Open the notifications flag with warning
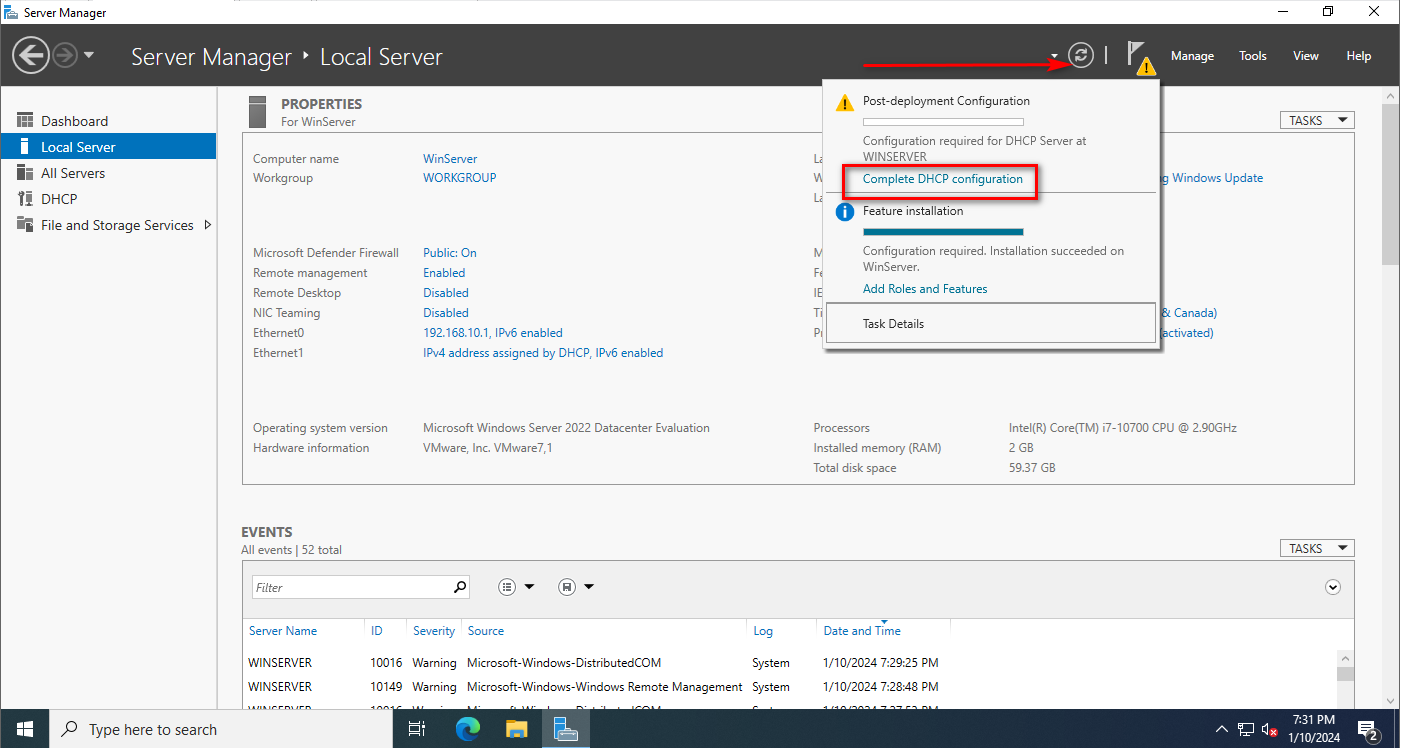Screen dimensions: 1410x748 [1140, 57]
